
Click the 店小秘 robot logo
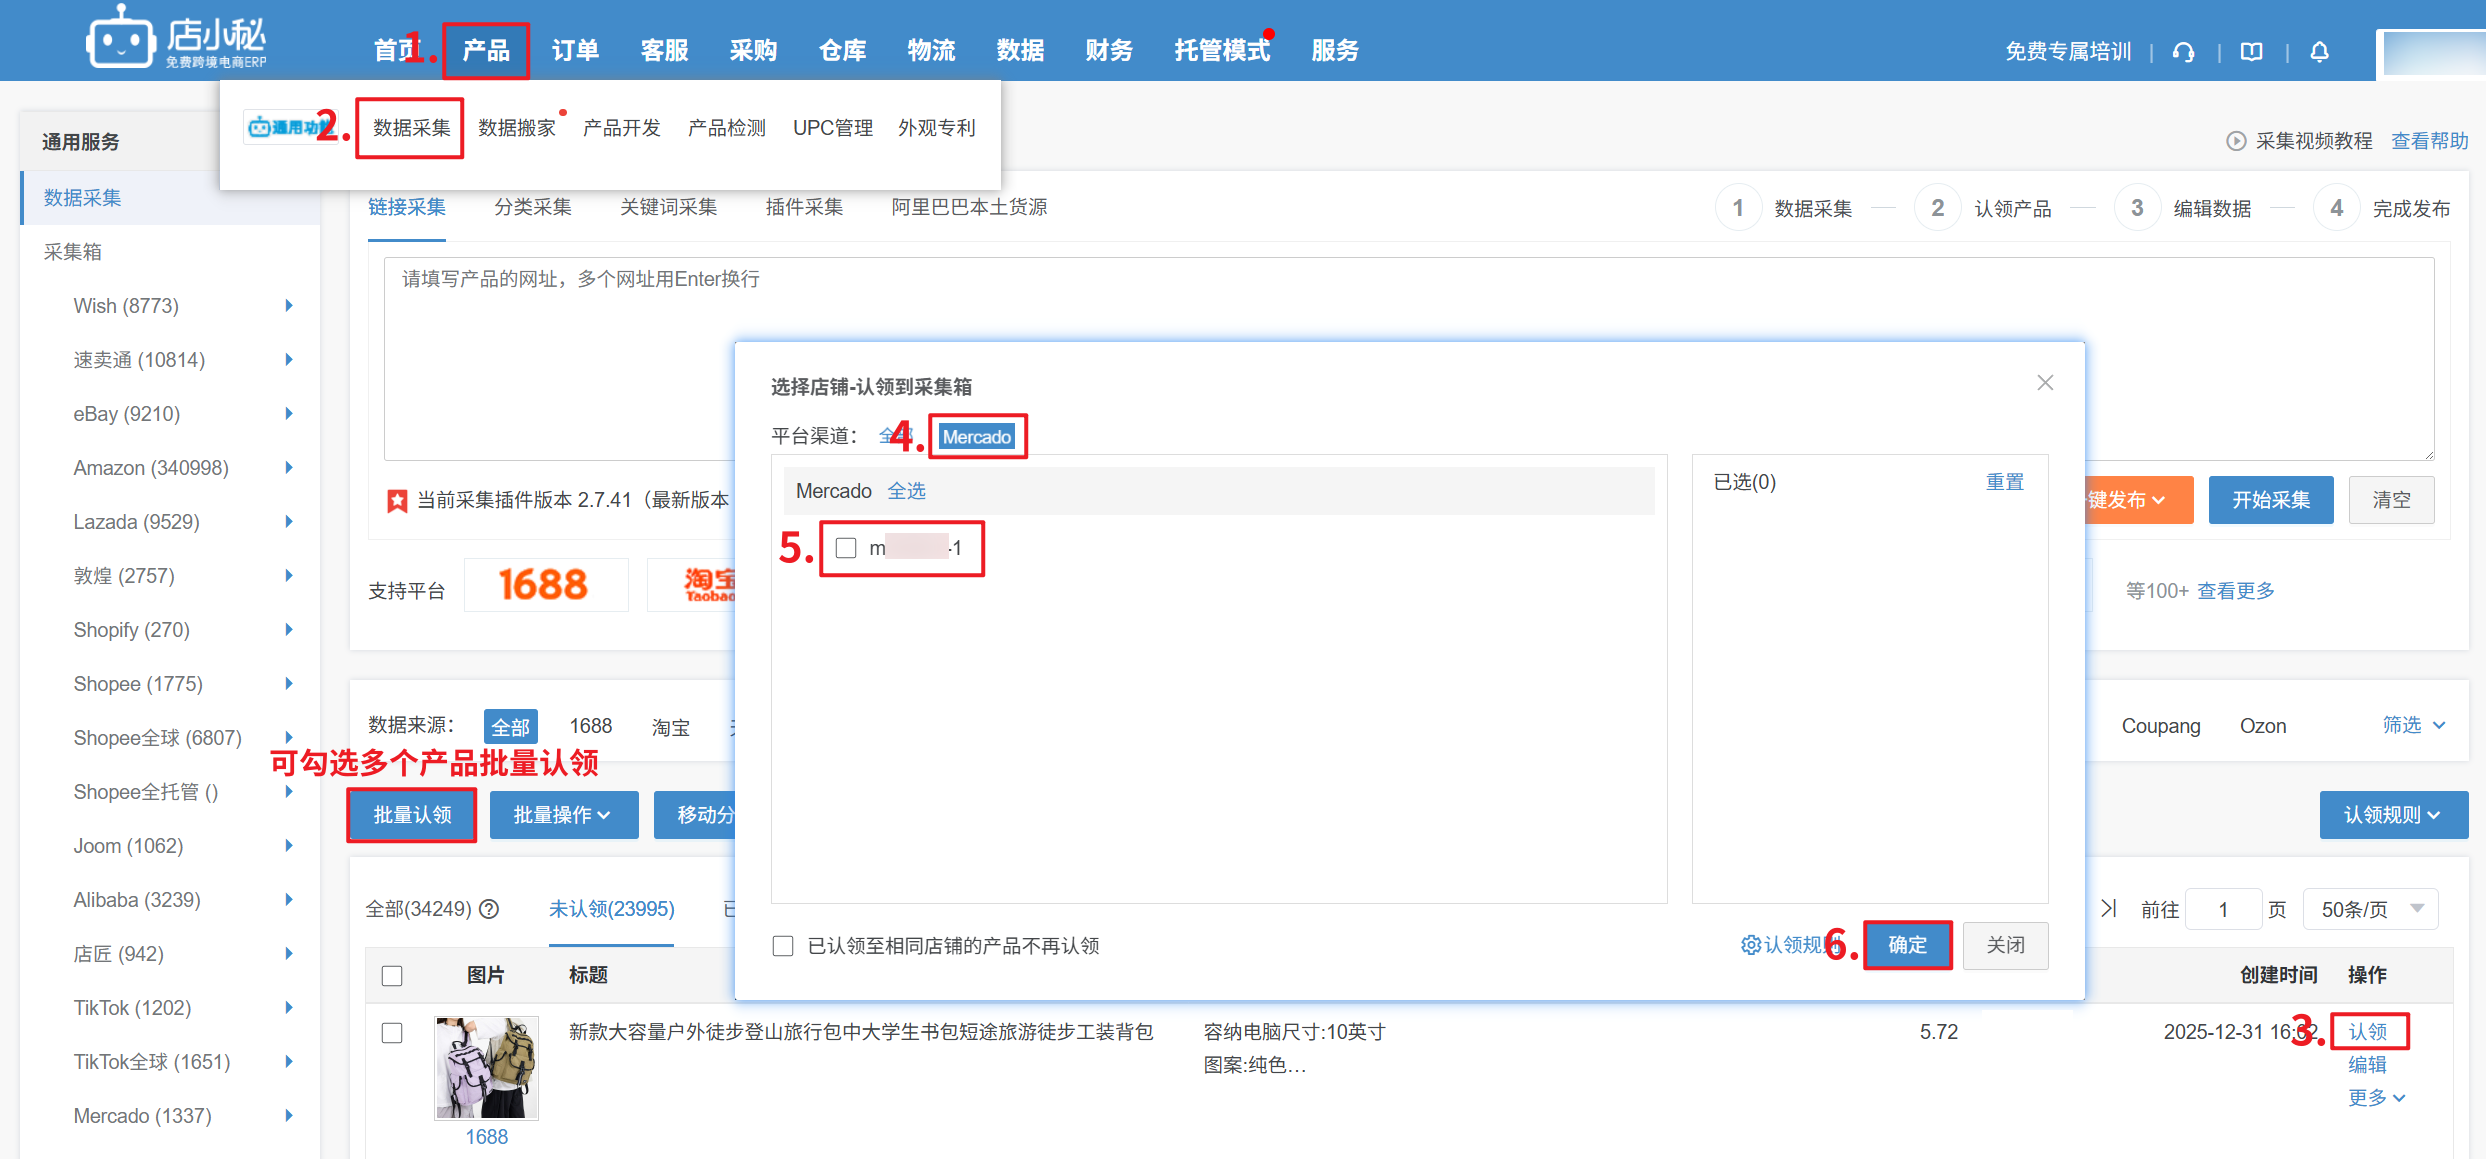[121, 41]
